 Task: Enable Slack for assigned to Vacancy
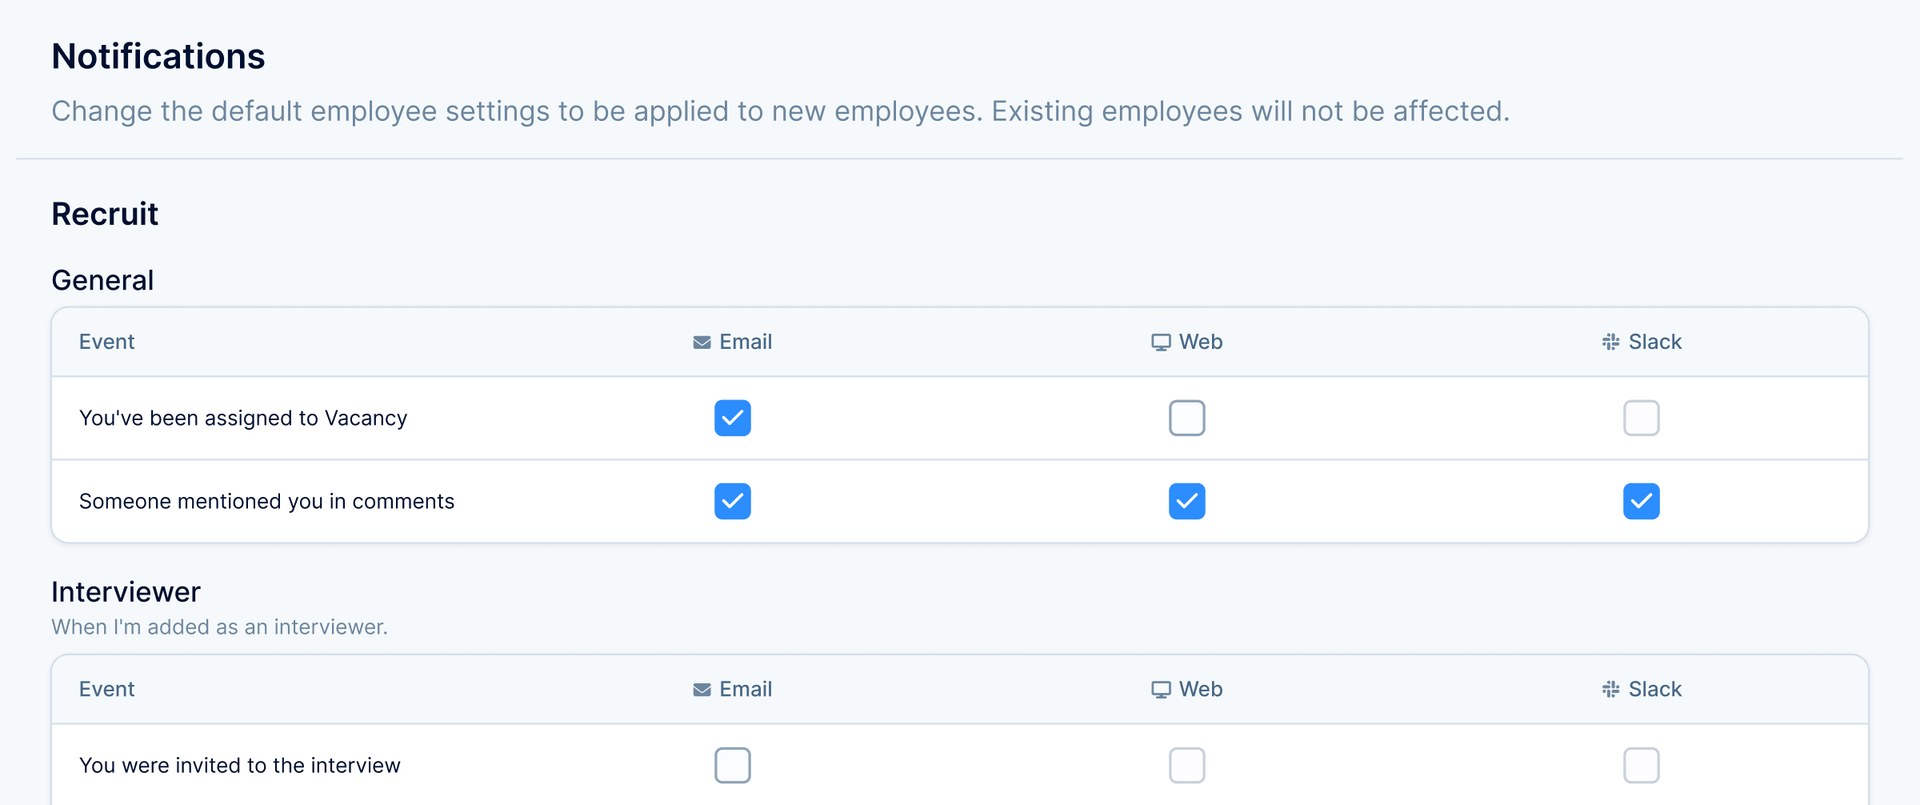click(x=1642, y=418)
